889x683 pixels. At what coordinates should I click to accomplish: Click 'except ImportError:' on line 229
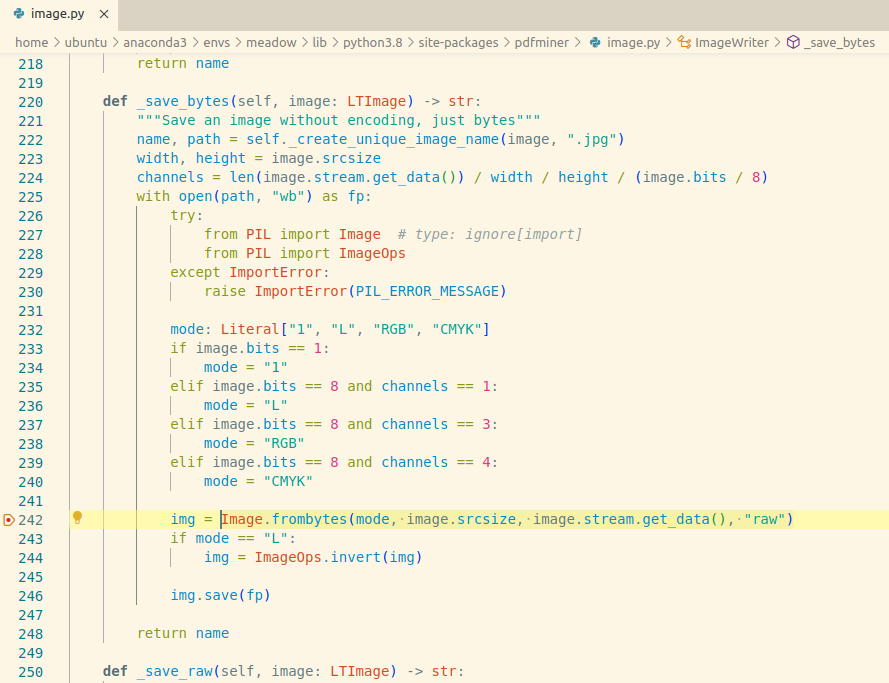pos(250,272)
